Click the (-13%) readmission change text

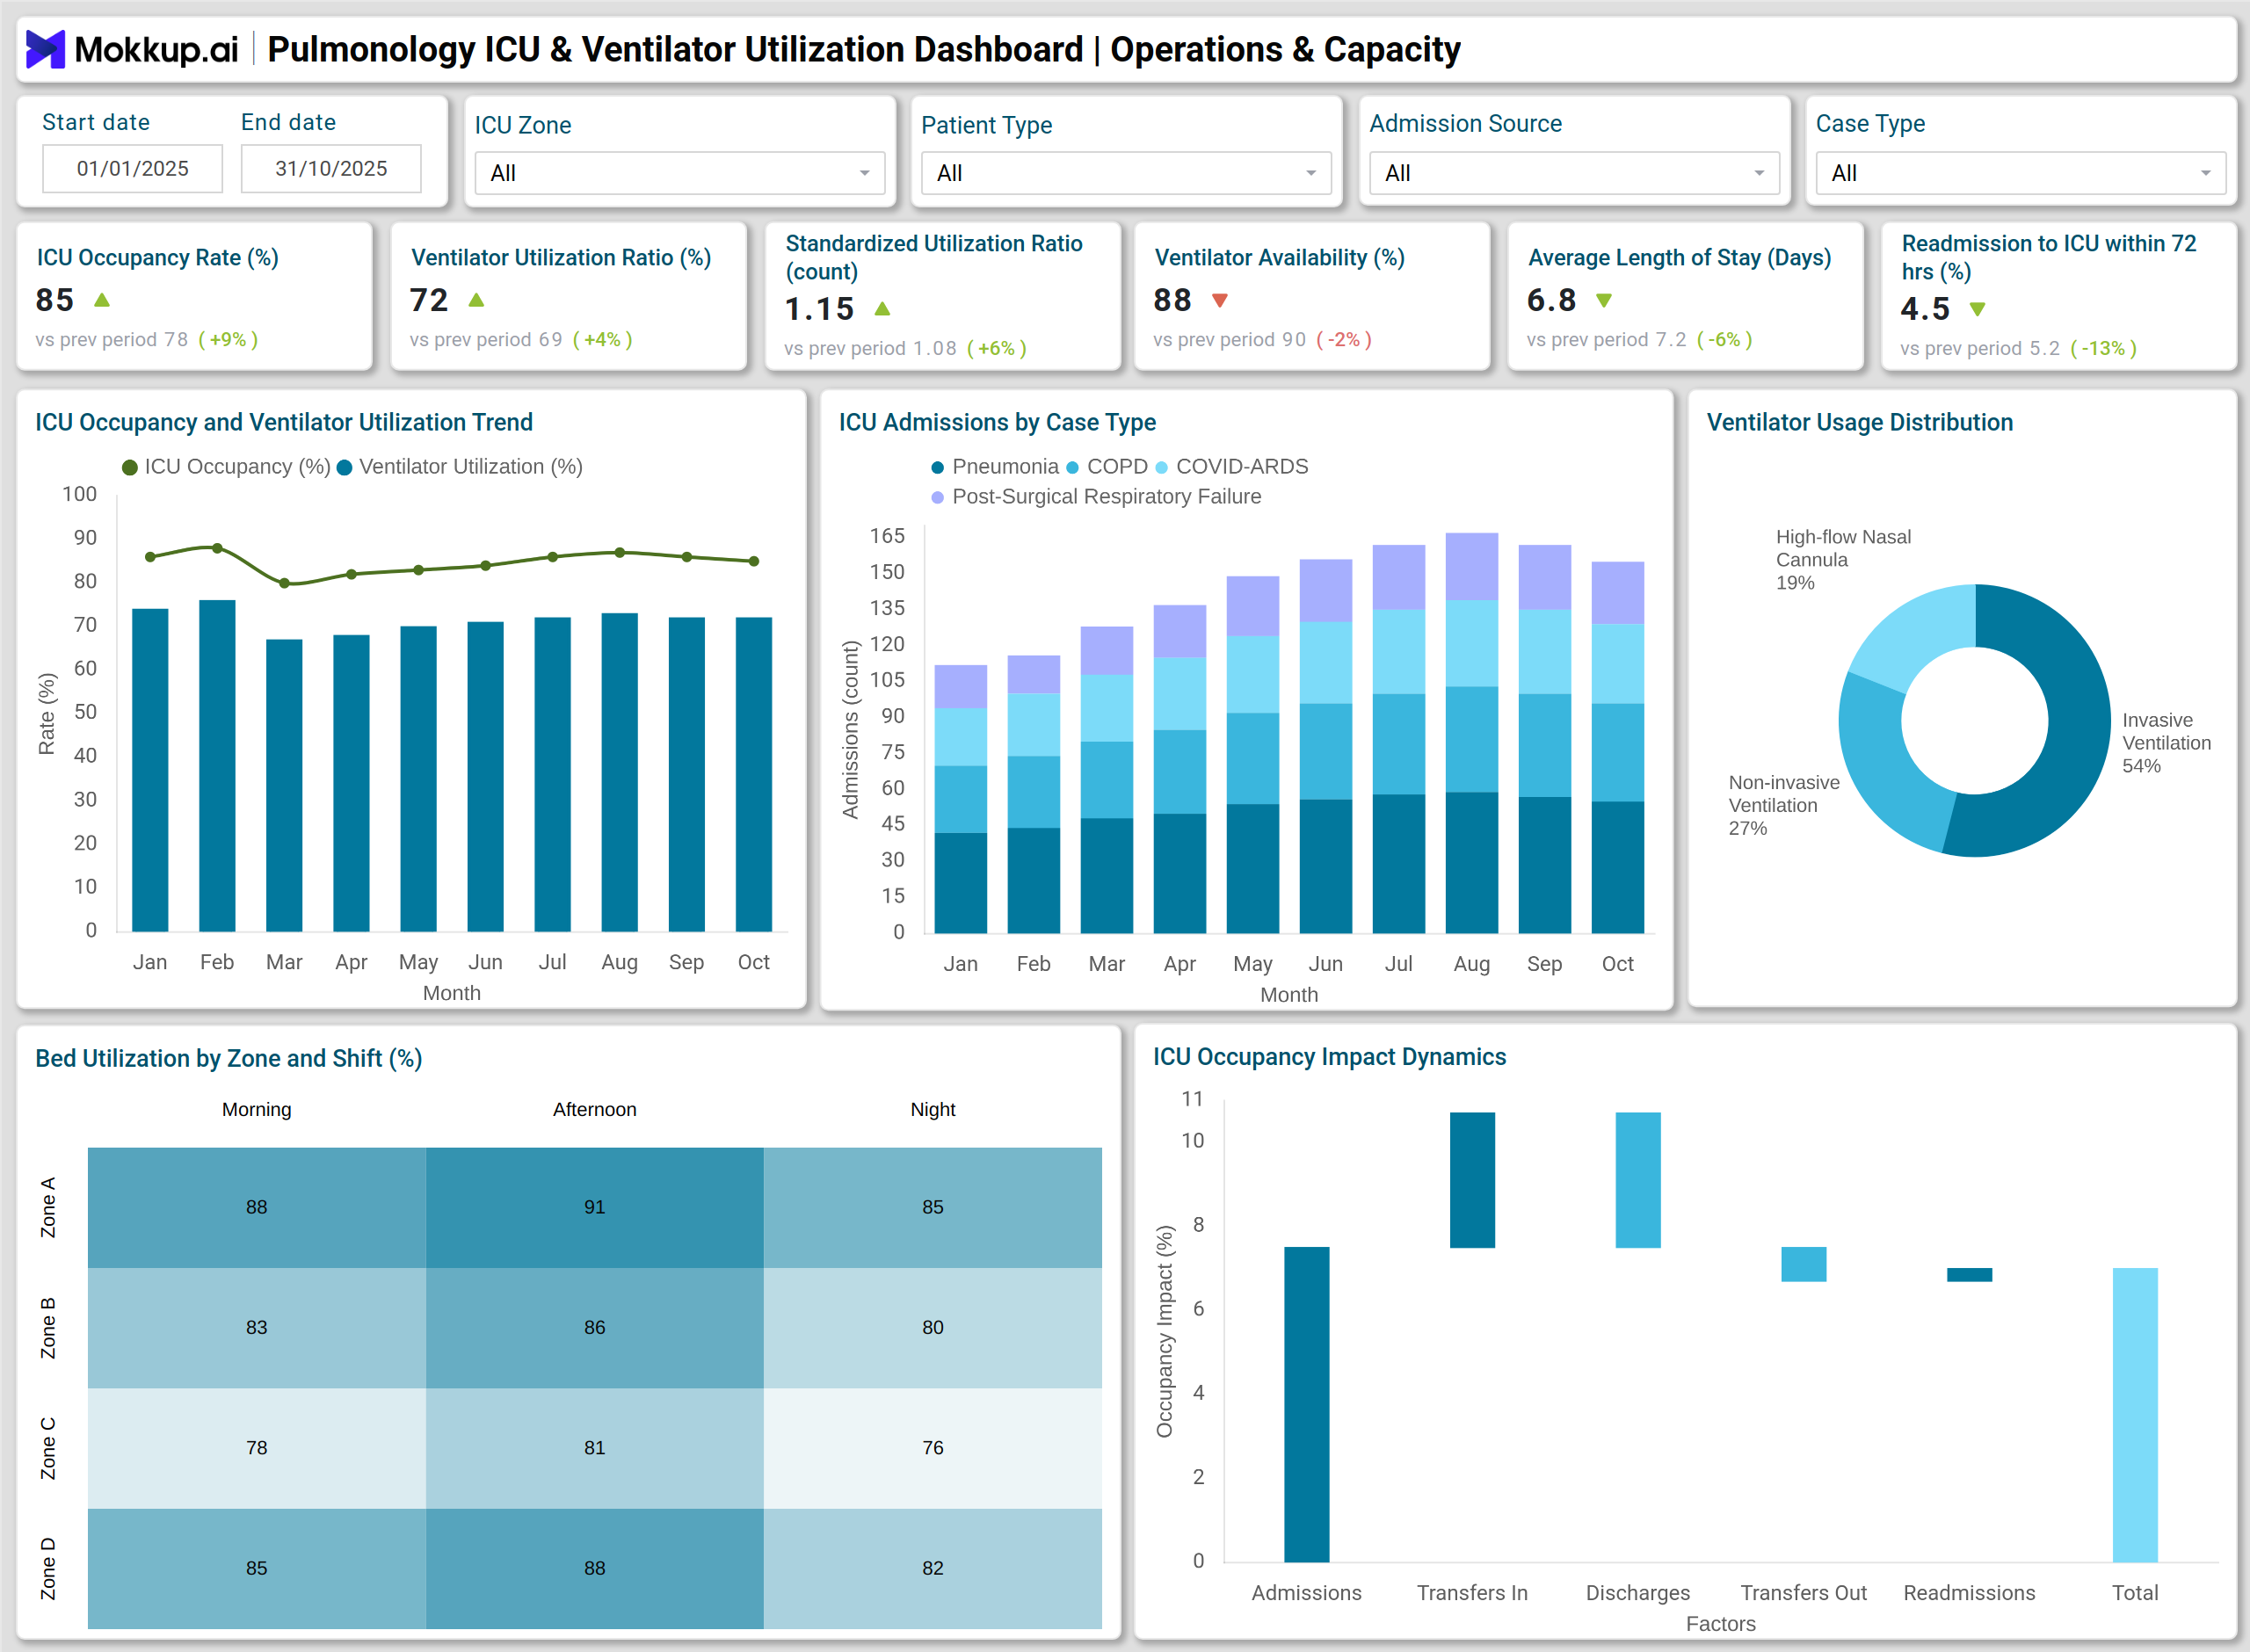click(2103, 348)
